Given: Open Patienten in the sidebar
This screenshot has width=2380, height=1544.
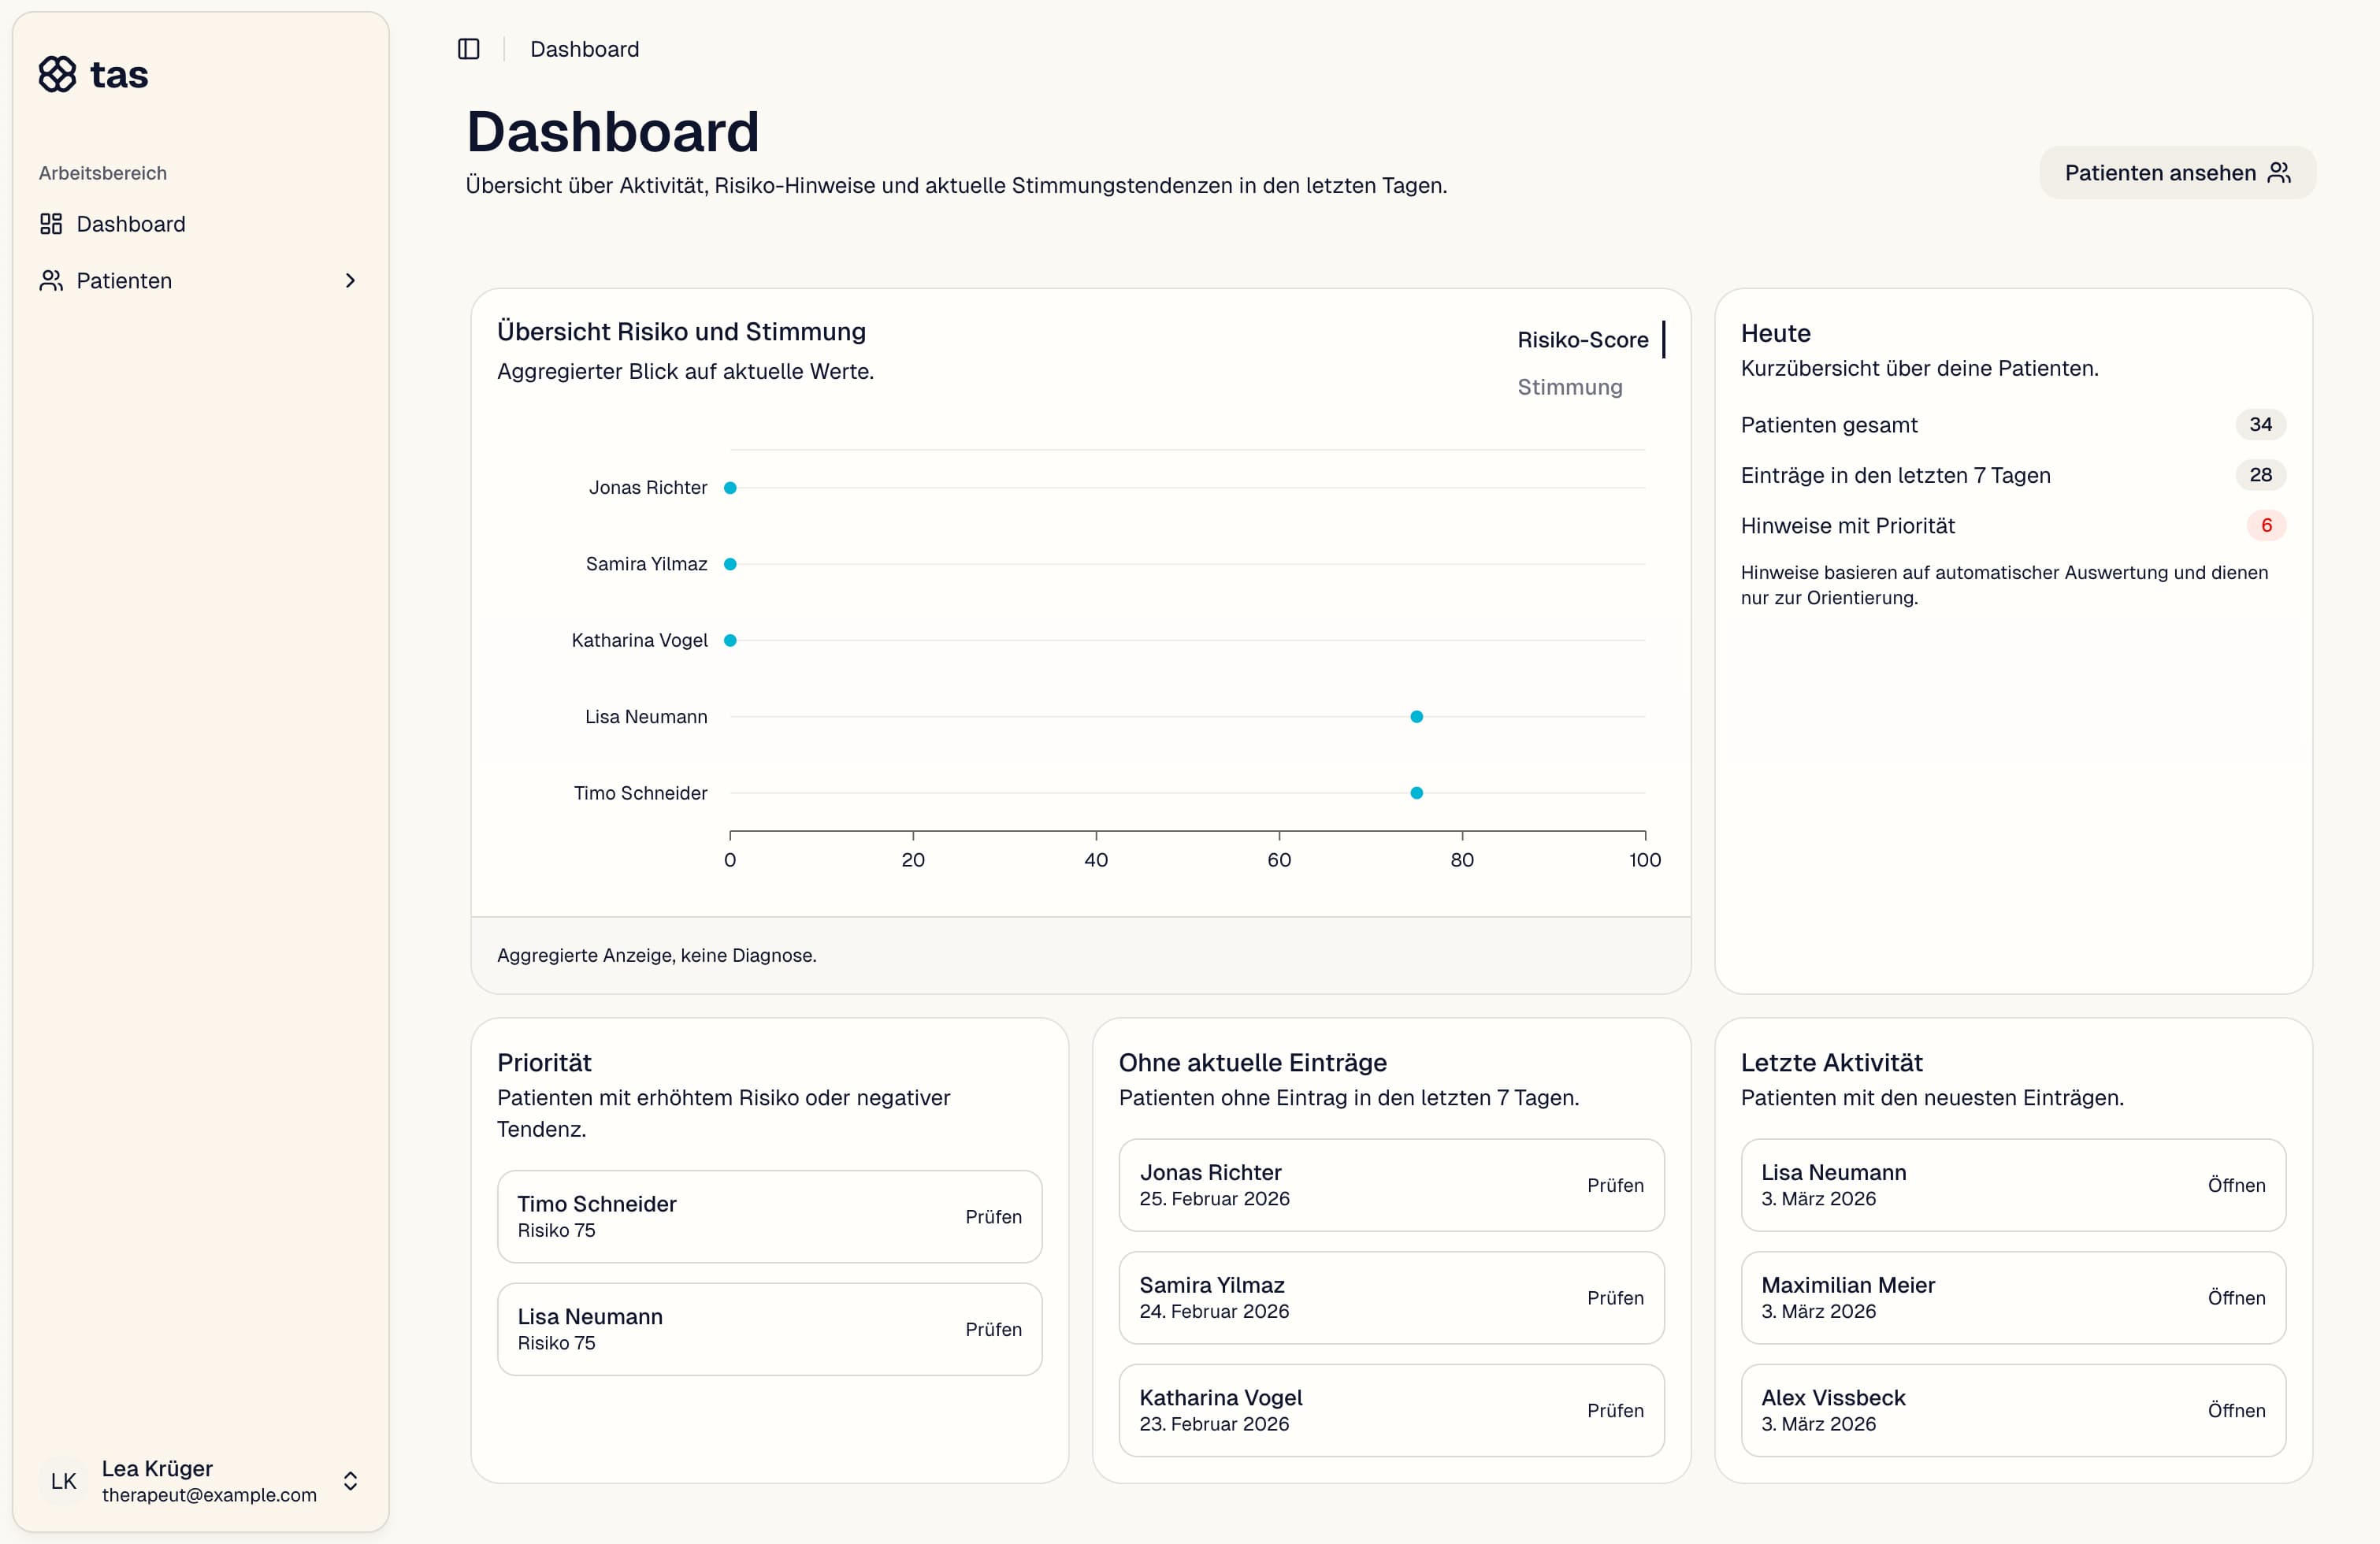Looking at the screenshot, I should pyautogui.click(x=201, y=281).
